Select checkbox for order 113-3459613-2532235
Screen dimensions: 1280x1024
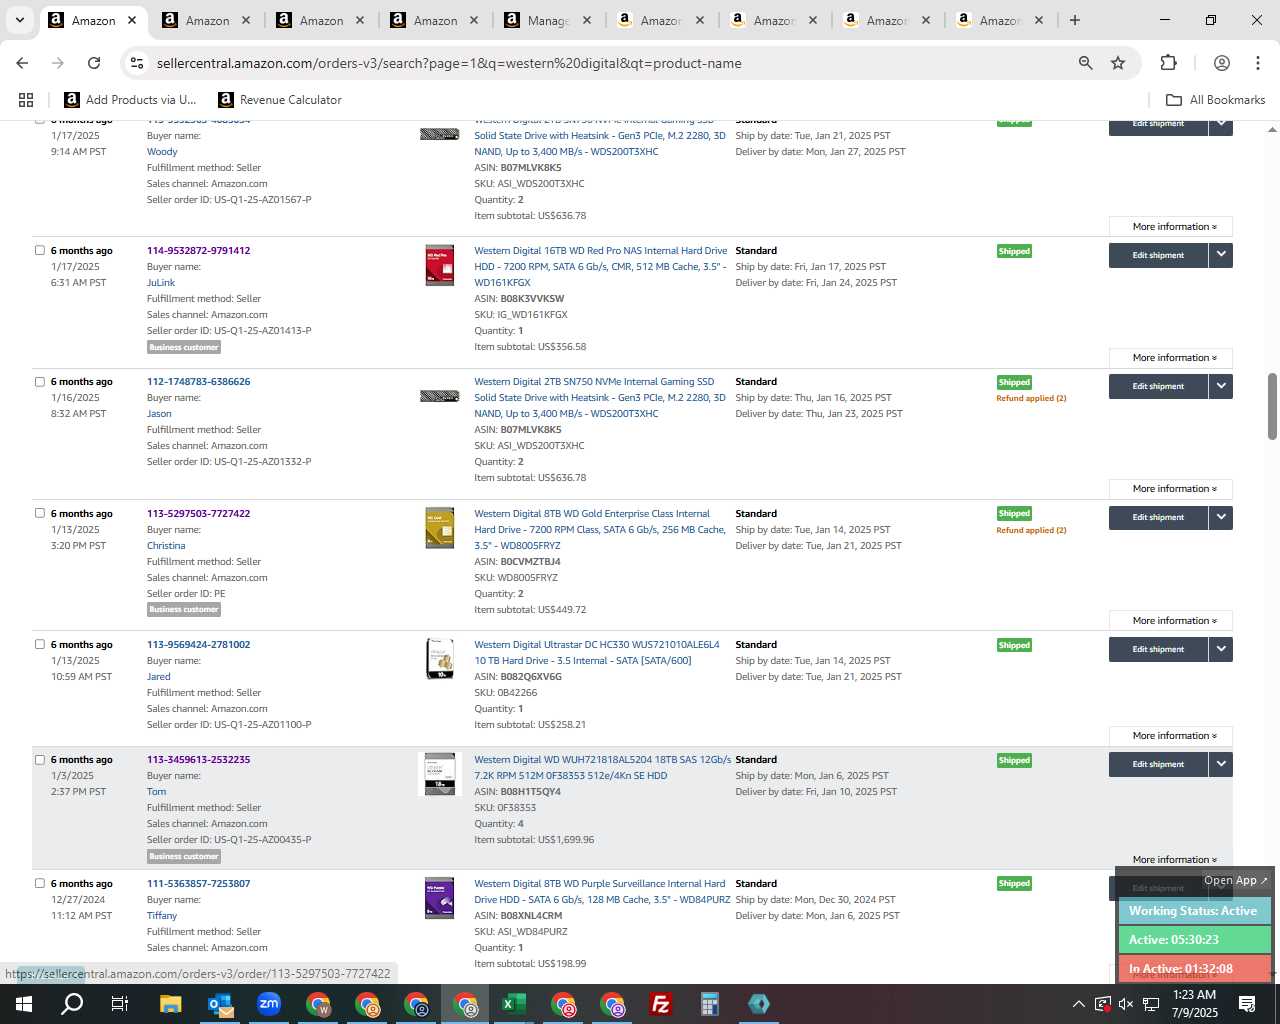coord(40,760)
